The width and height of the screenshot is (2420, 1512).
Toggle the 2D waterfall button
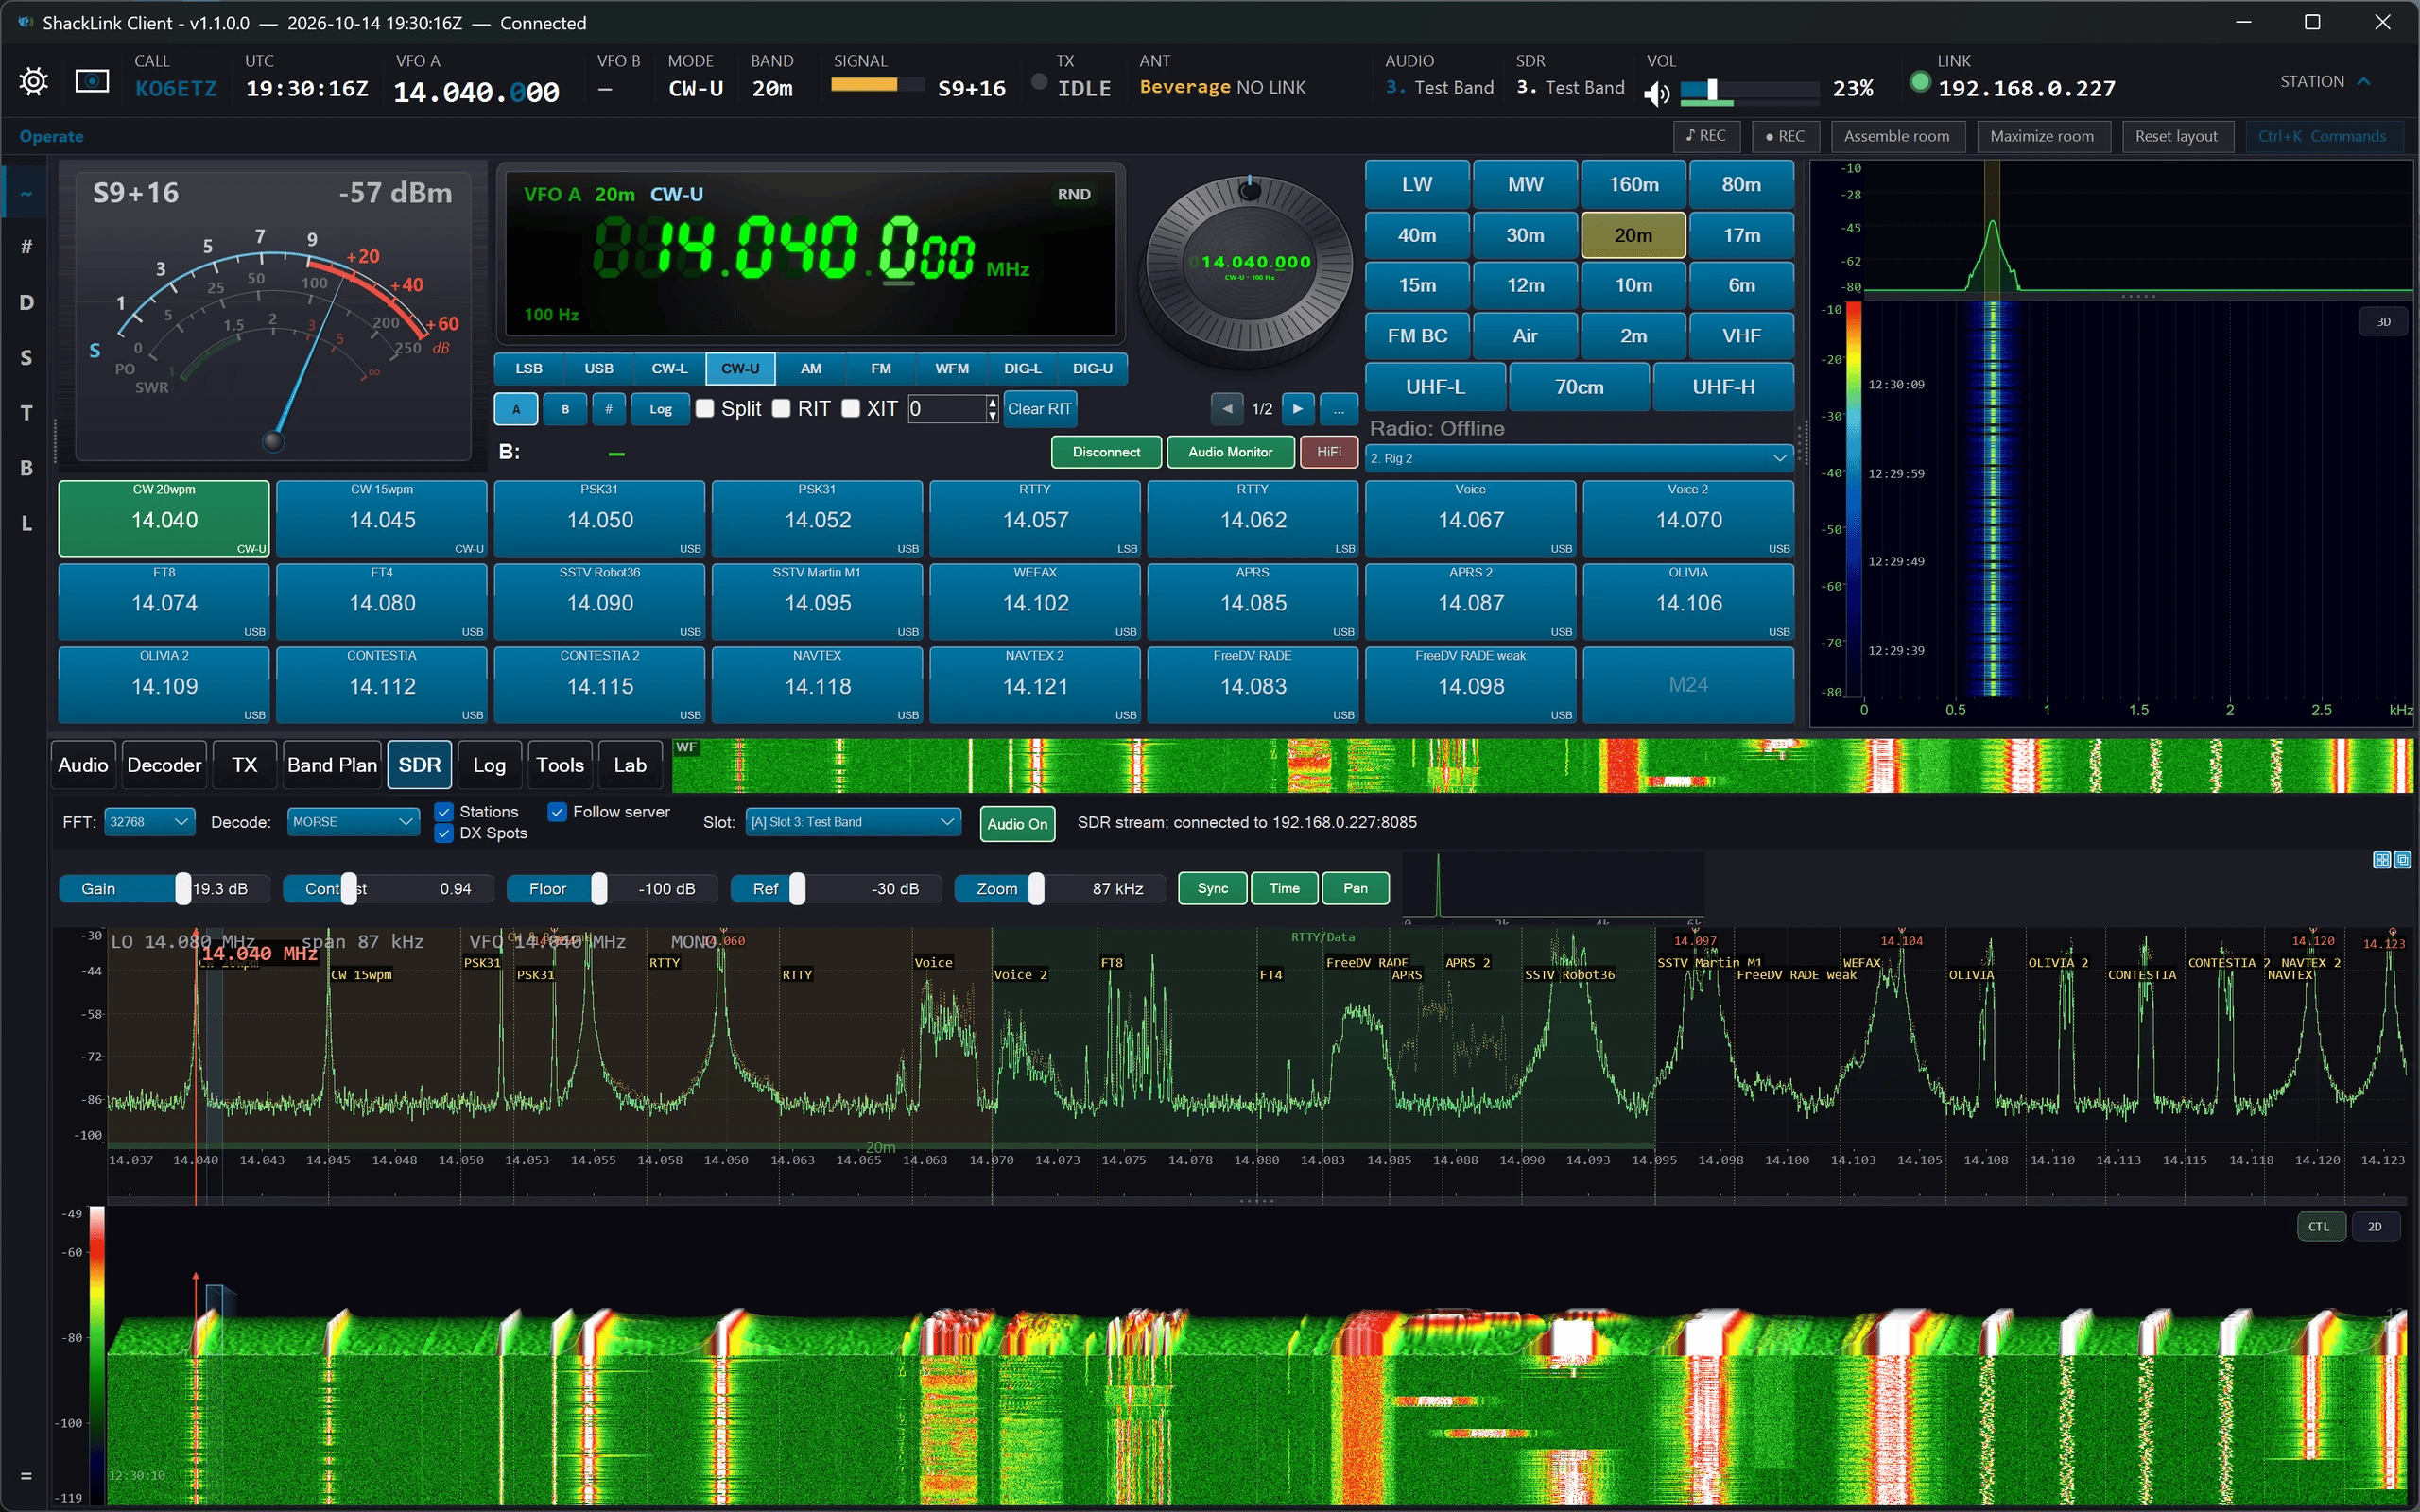pyautogui.click(x=2374, y=1227)
